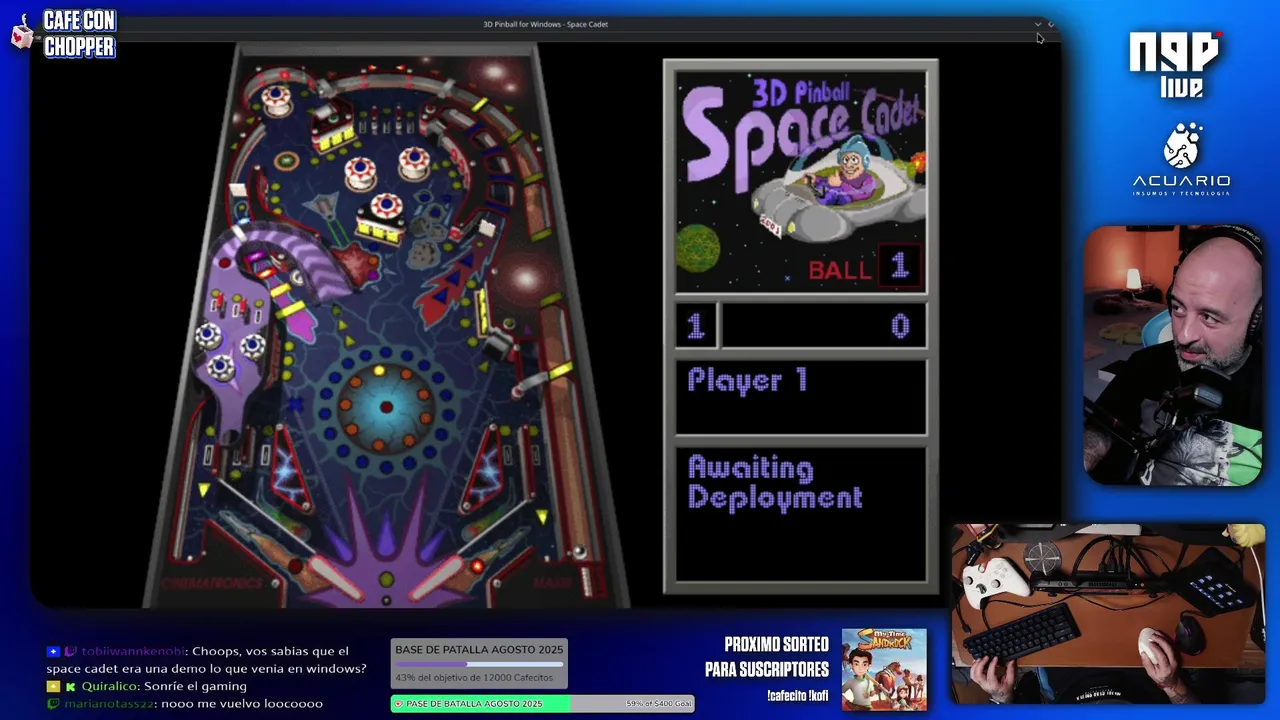Click the player number box showing 1
Screen dimensions: 1280x720
point(695,325)
